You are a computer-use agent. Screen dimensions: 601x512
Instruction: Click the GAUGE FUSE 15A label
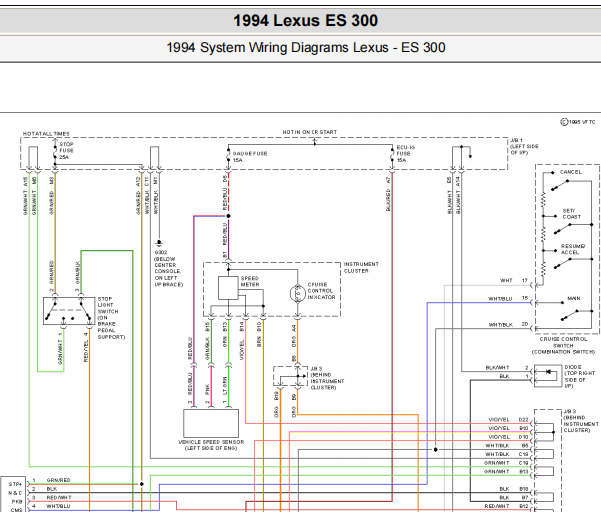[x=250, y=156]
